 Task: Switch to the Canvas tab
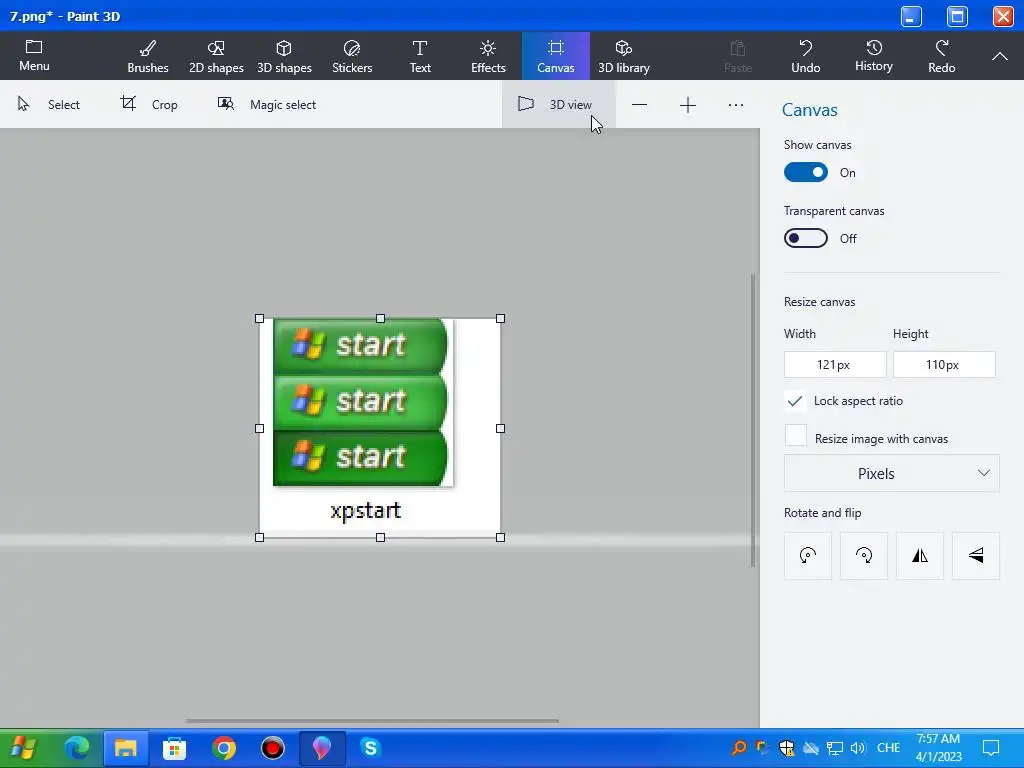tap(556, 56)
